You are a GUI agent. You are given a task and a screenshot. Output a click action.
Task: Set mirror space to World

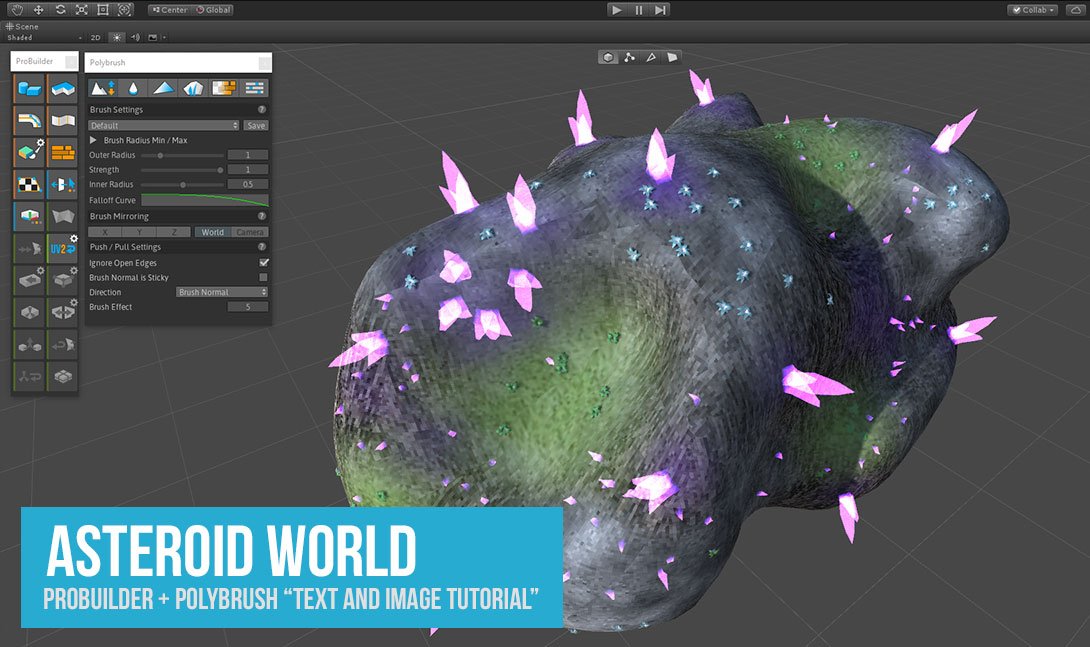213,232
